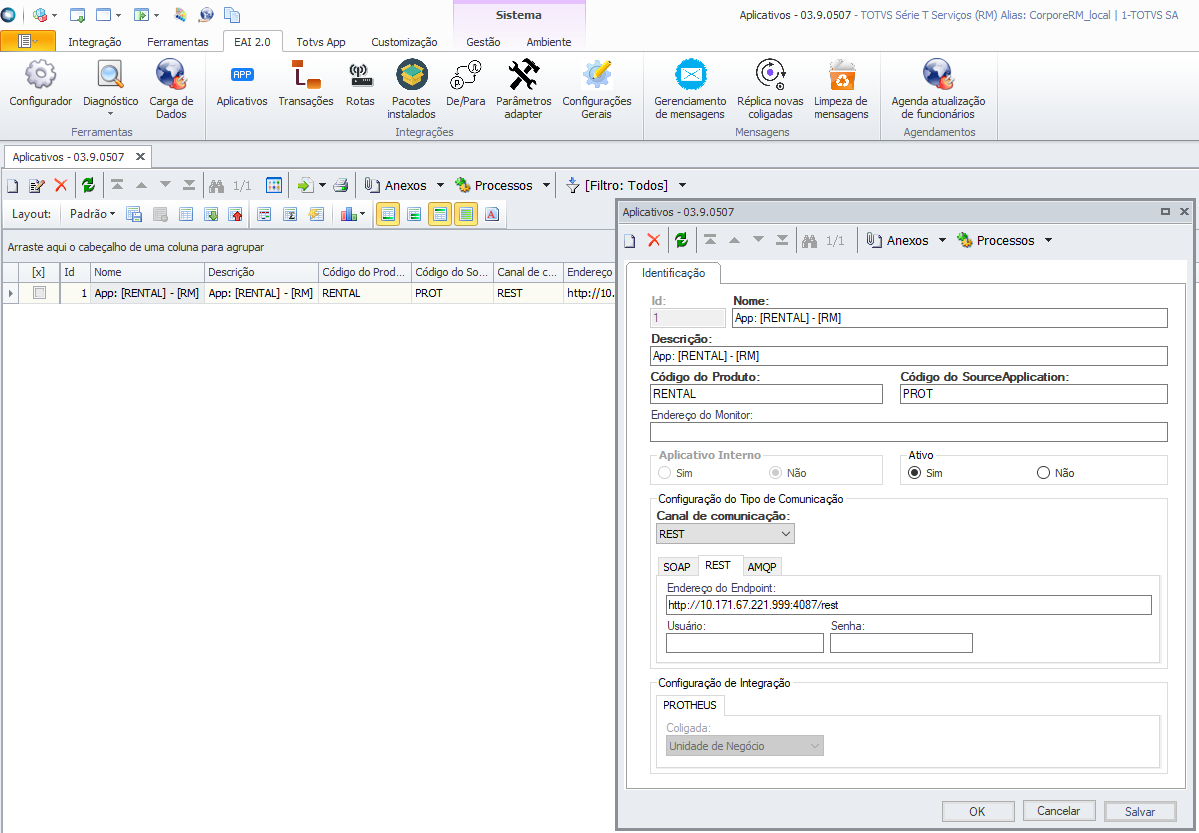Viewport: 1199px width, 833px height.
Task: Go to the last record in dialog toolbar
Action: pos(781,240)
